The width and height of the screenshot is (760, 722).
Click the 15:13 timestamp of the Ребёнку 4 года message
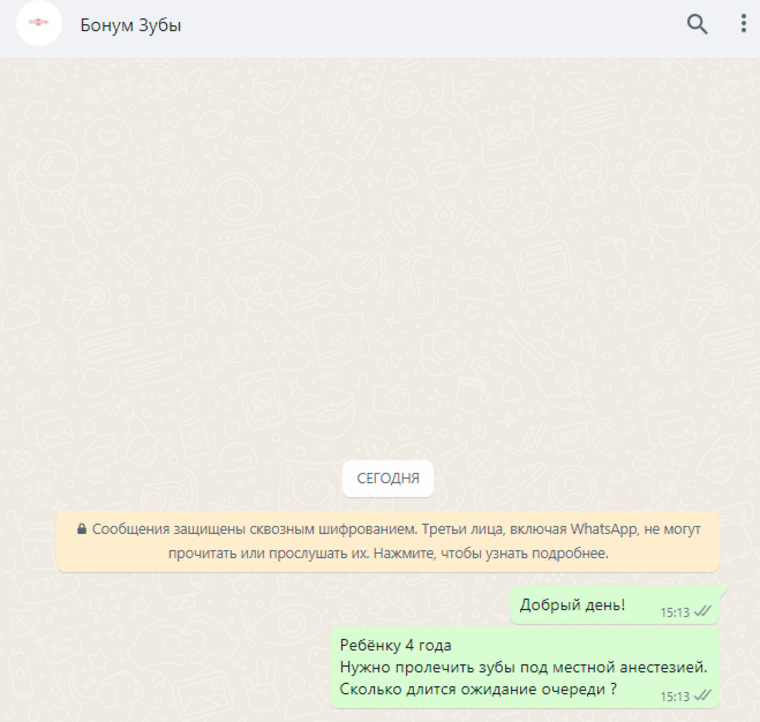point(675,697)
